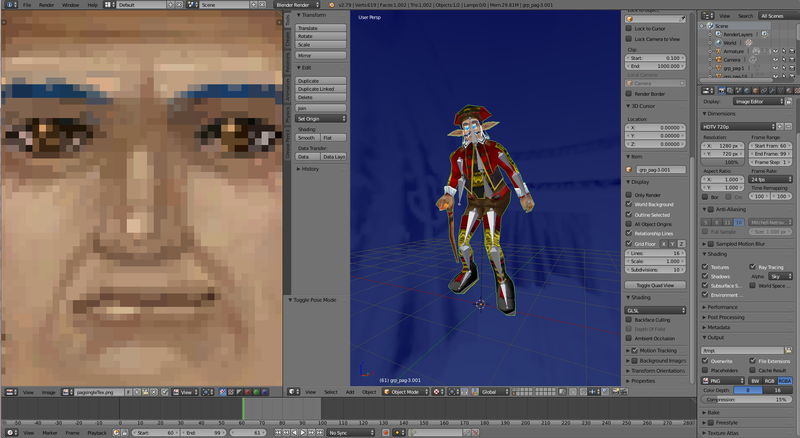Disable World Background checkbox
800x438 pixels.
pos(629,204)
